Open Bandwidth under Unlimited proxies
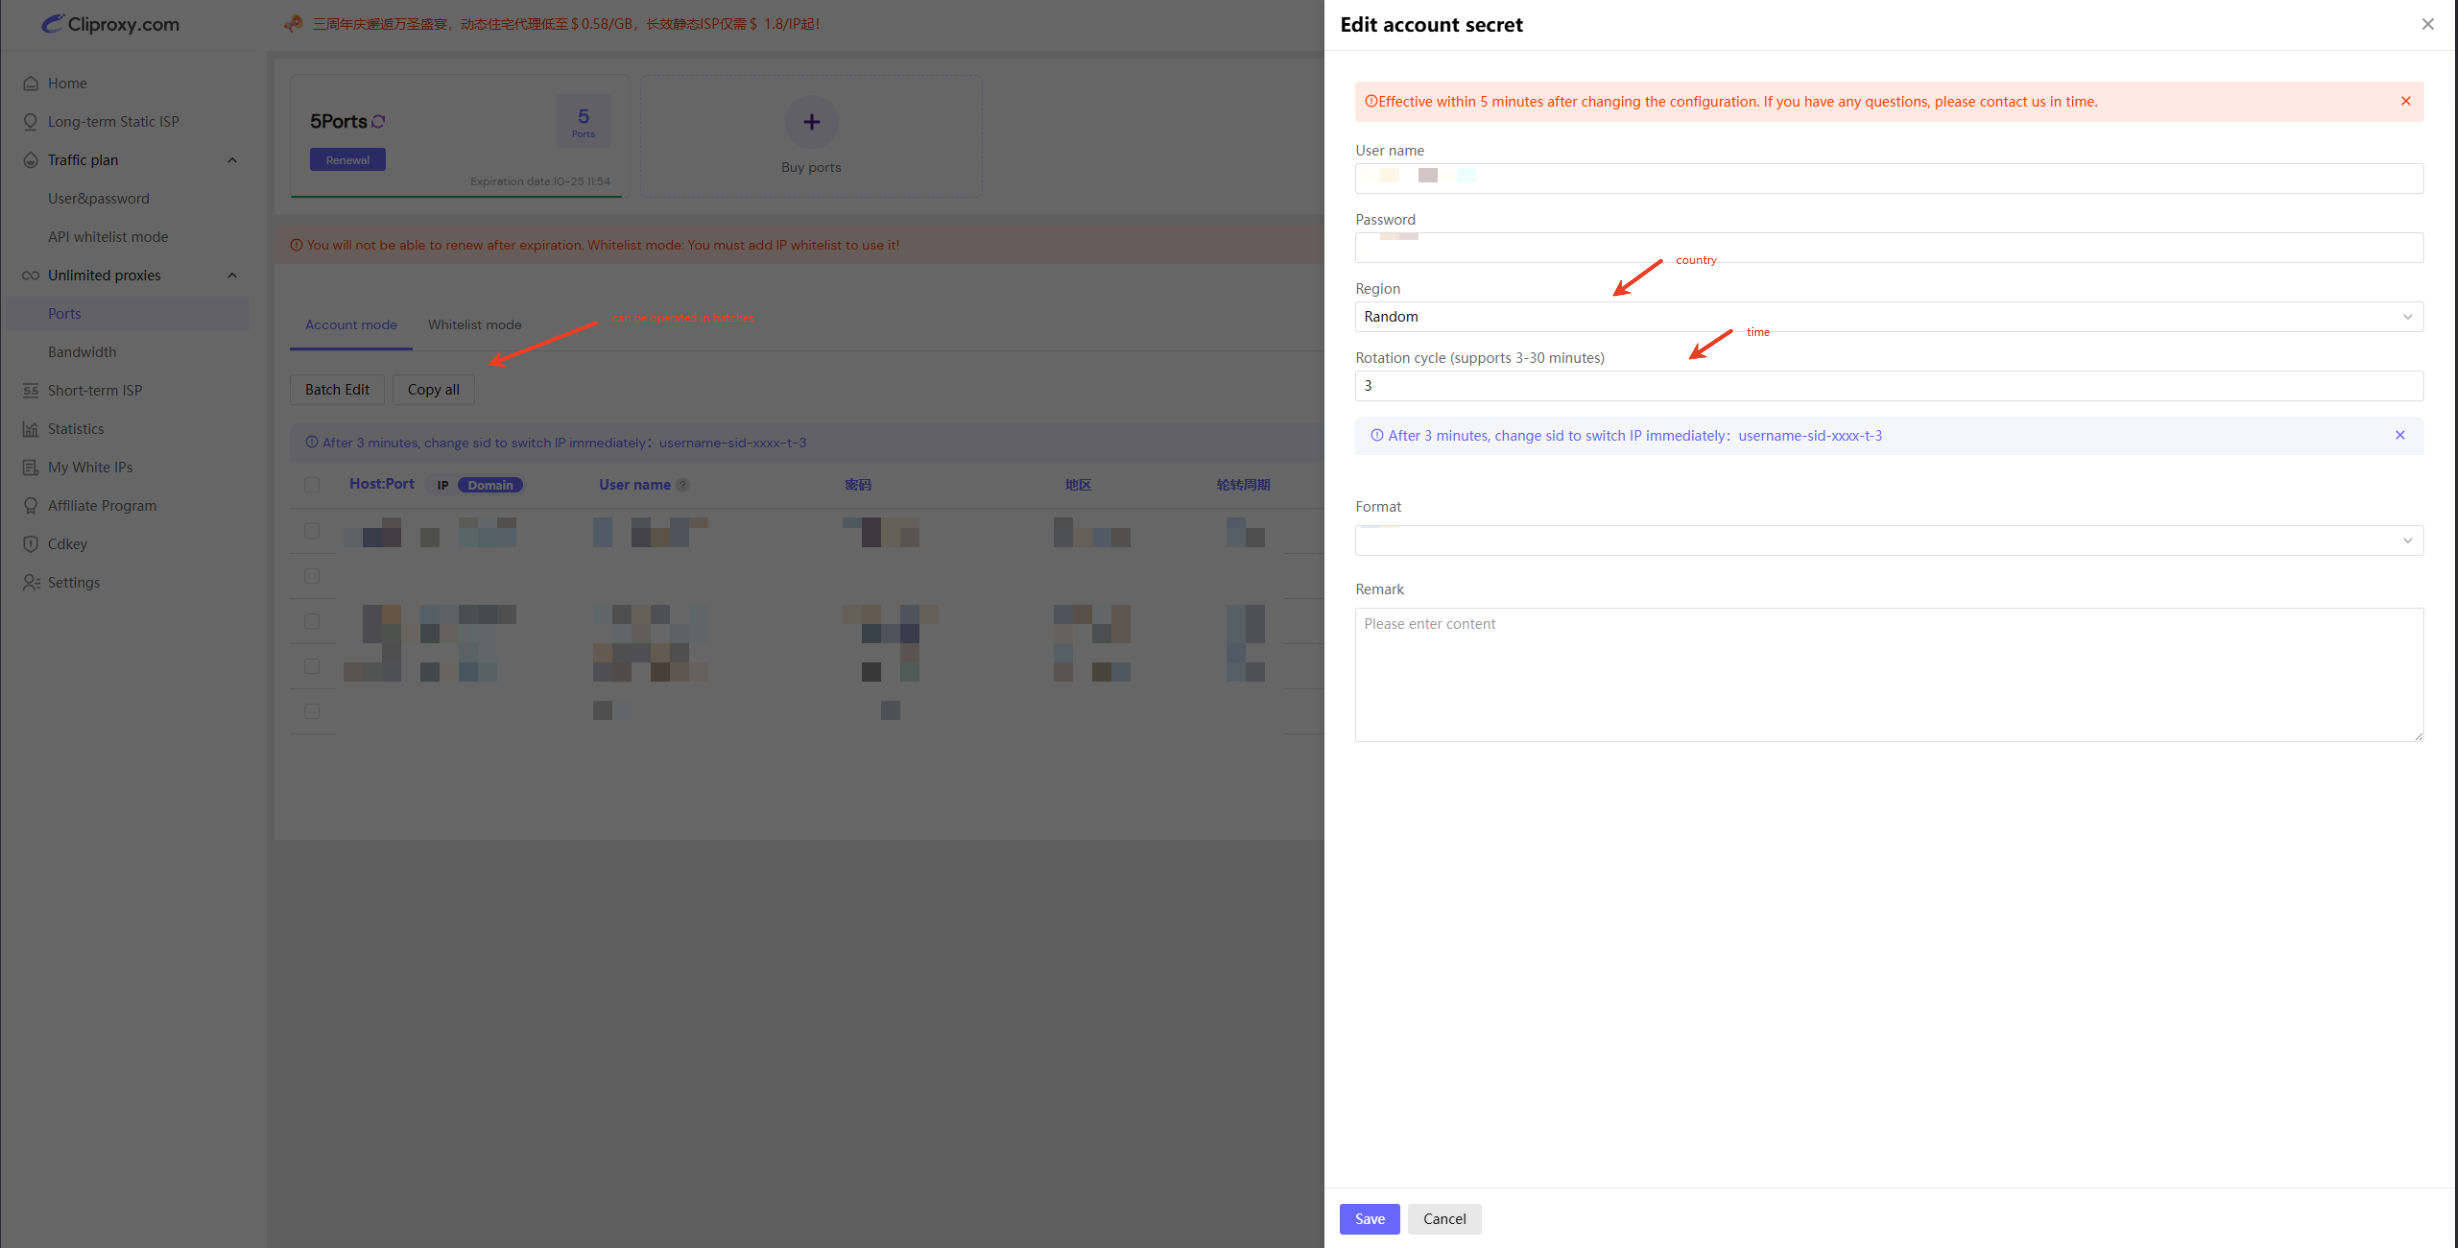The width and height of the screenshot is (2458, 1248). tap(82, 352)
